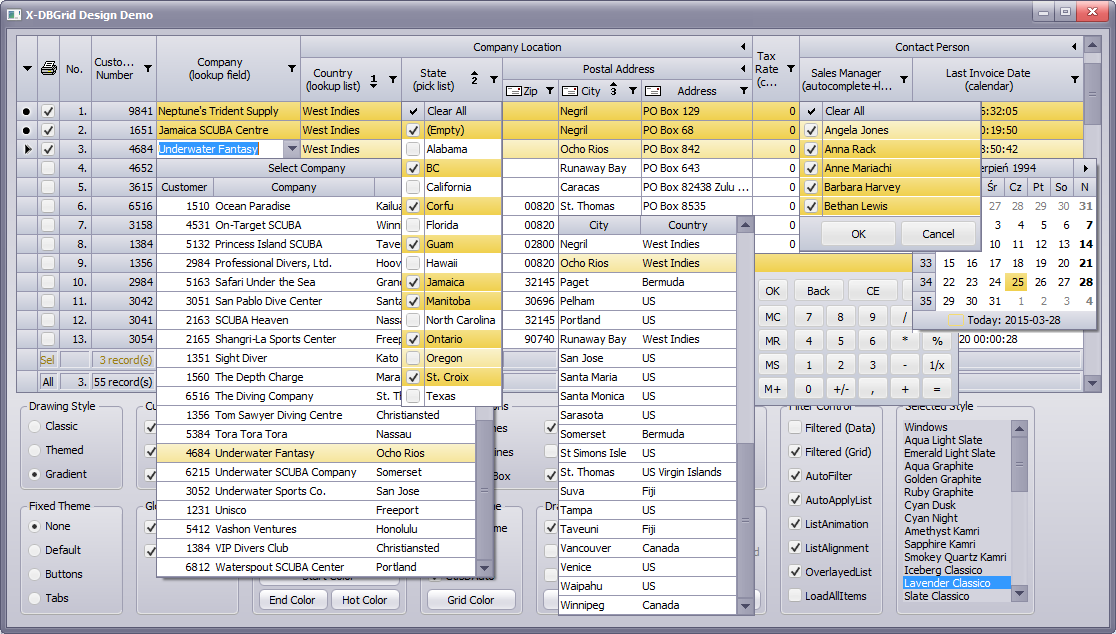Select Slate Classico in style list

936,596
